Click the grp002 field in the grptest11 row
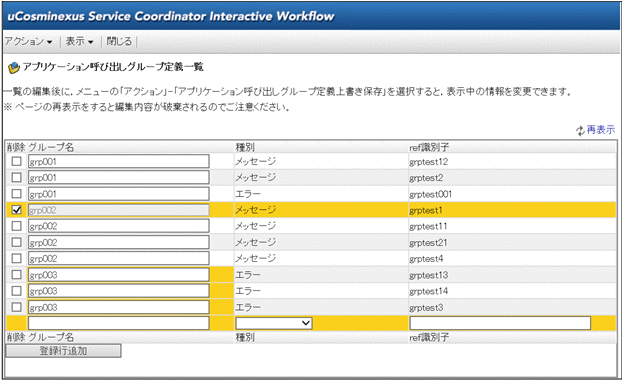Viewport: 623px width, 381px height. (x=118, y=226)
